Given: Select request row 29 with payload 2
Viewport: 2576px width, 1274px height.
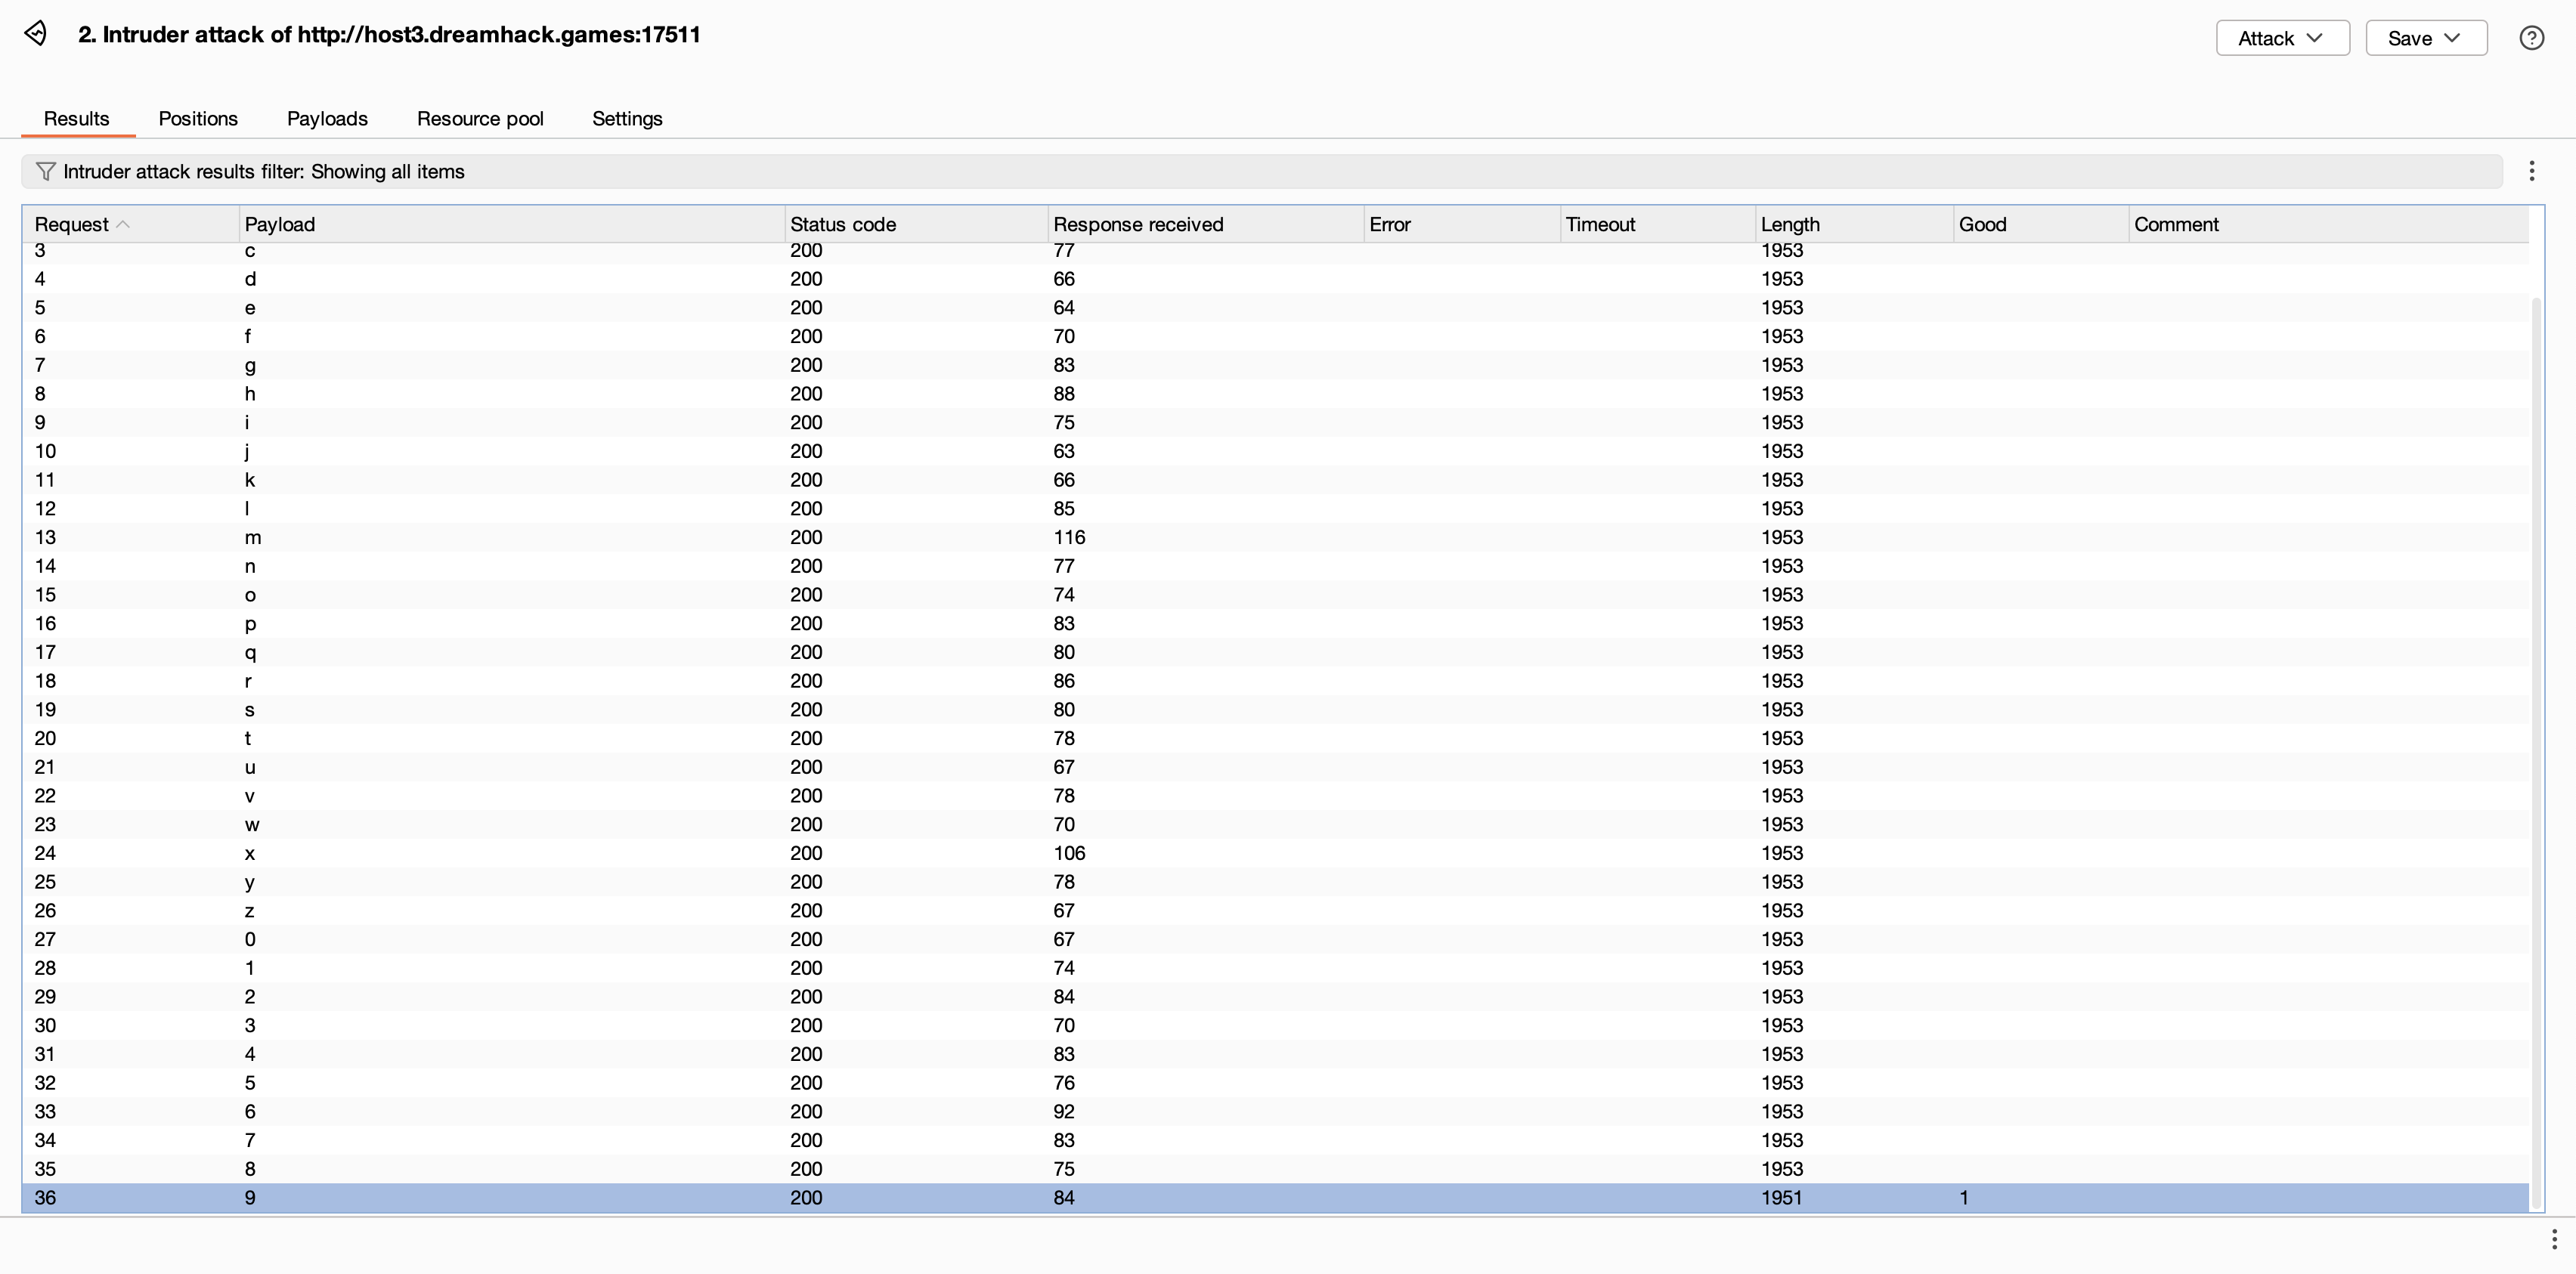Looking at the screenshot, I should pyautogui.click(x=1276, y=997).
